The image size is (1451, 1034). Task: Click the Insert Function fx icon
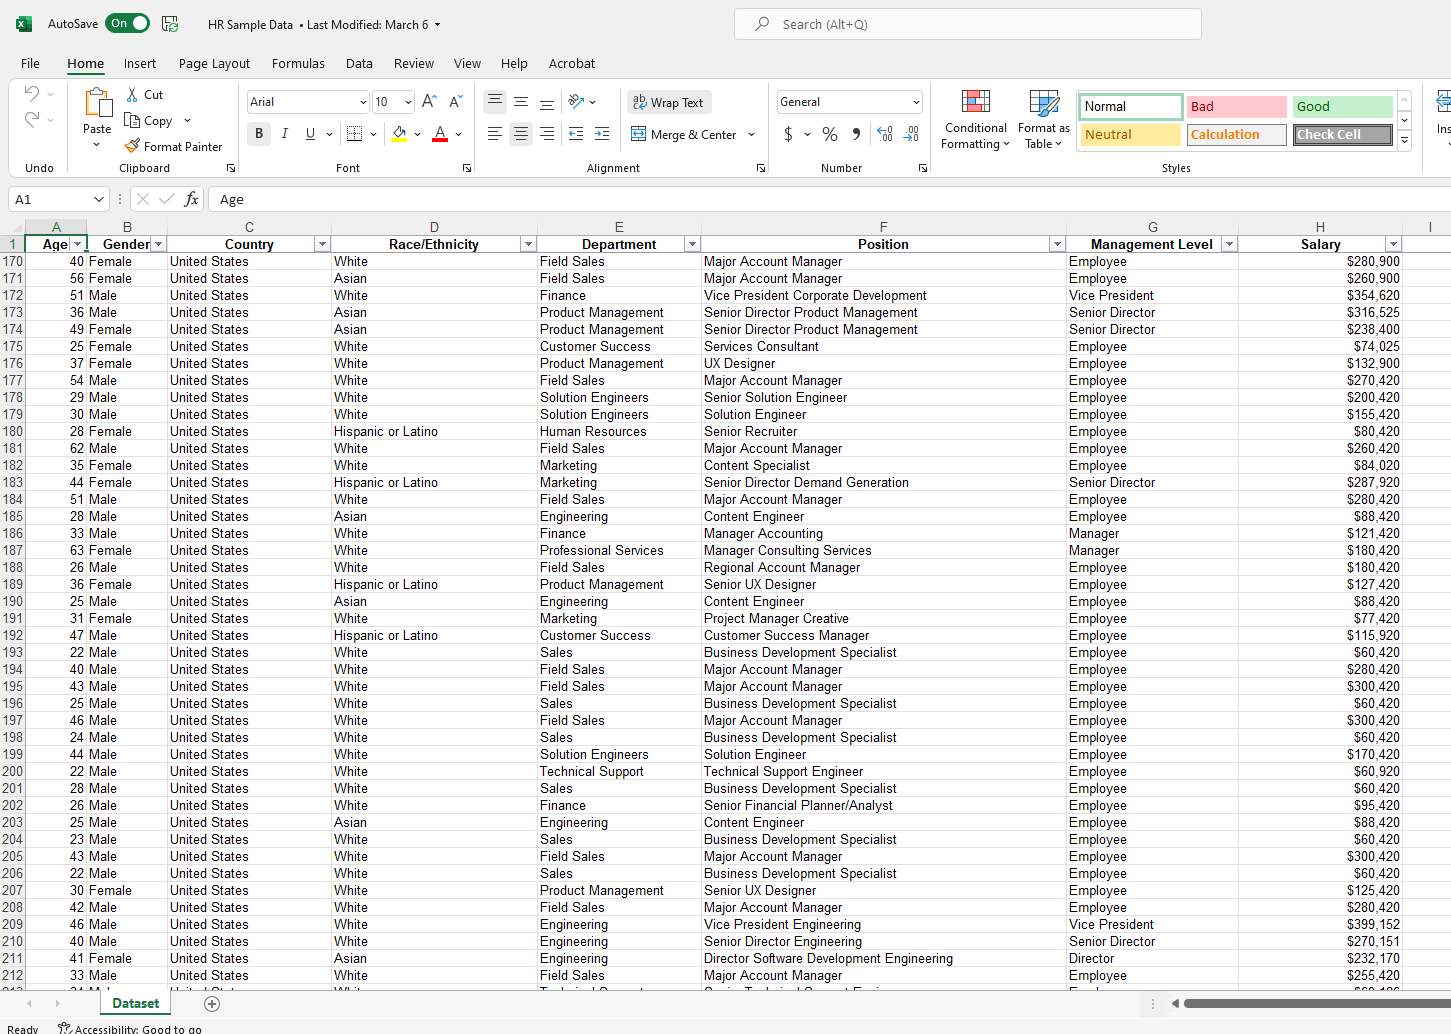point(191,199)
